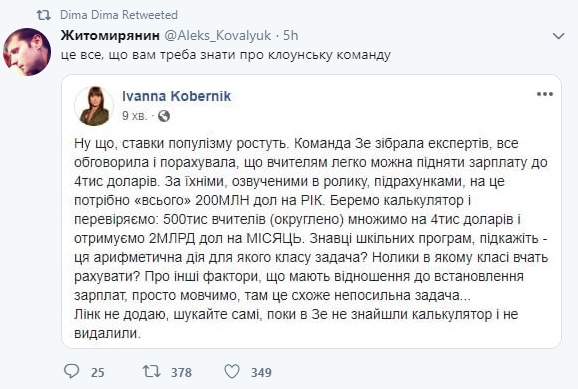Click the 25 replies count
This screenshot has height=389, width=578.
click(x=98, y=372)
